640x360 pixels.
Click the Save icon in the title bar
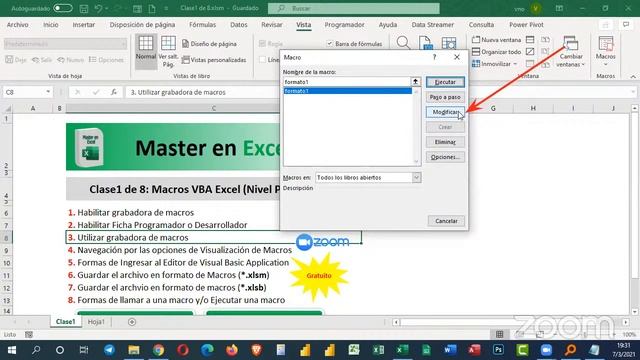pos(84,8)
